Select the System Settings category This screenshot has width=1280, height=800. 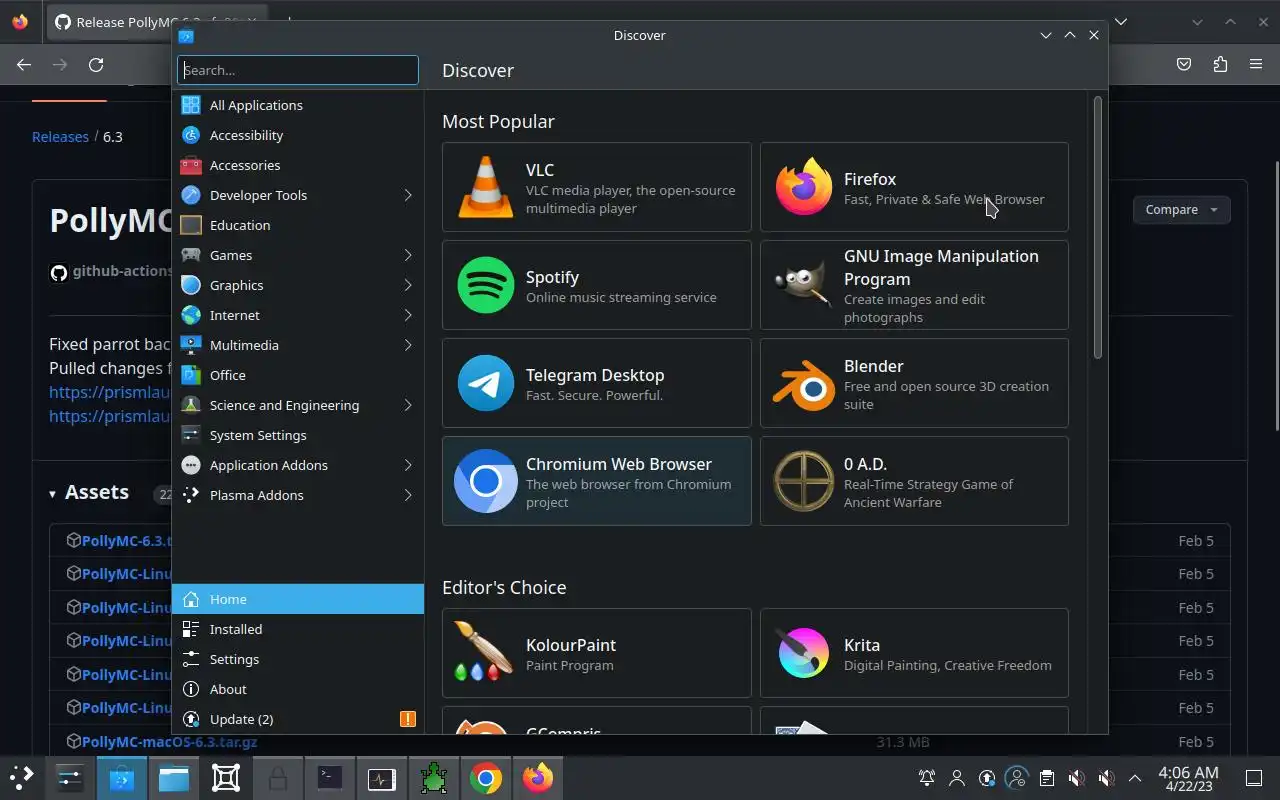click(298, 435)
